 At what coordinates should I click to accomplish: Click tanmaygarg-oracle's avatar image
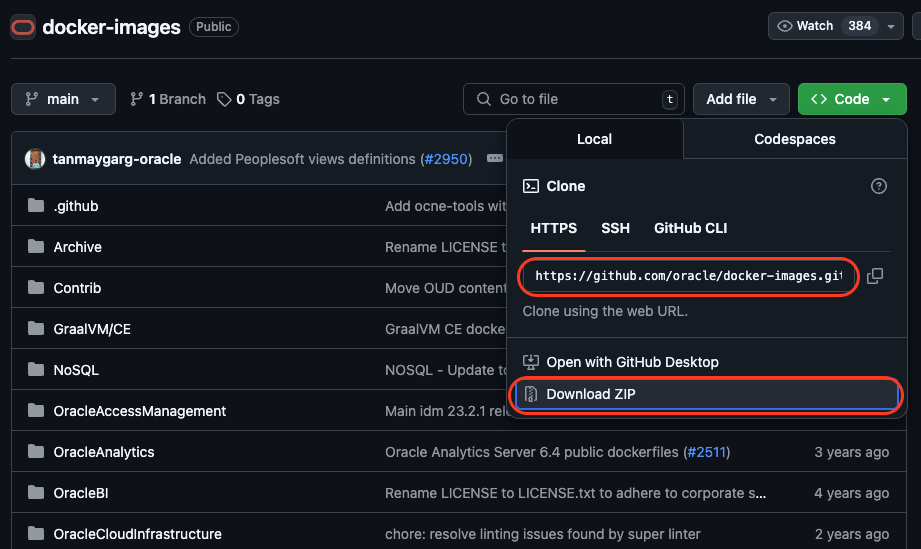(x=35, y=159)
